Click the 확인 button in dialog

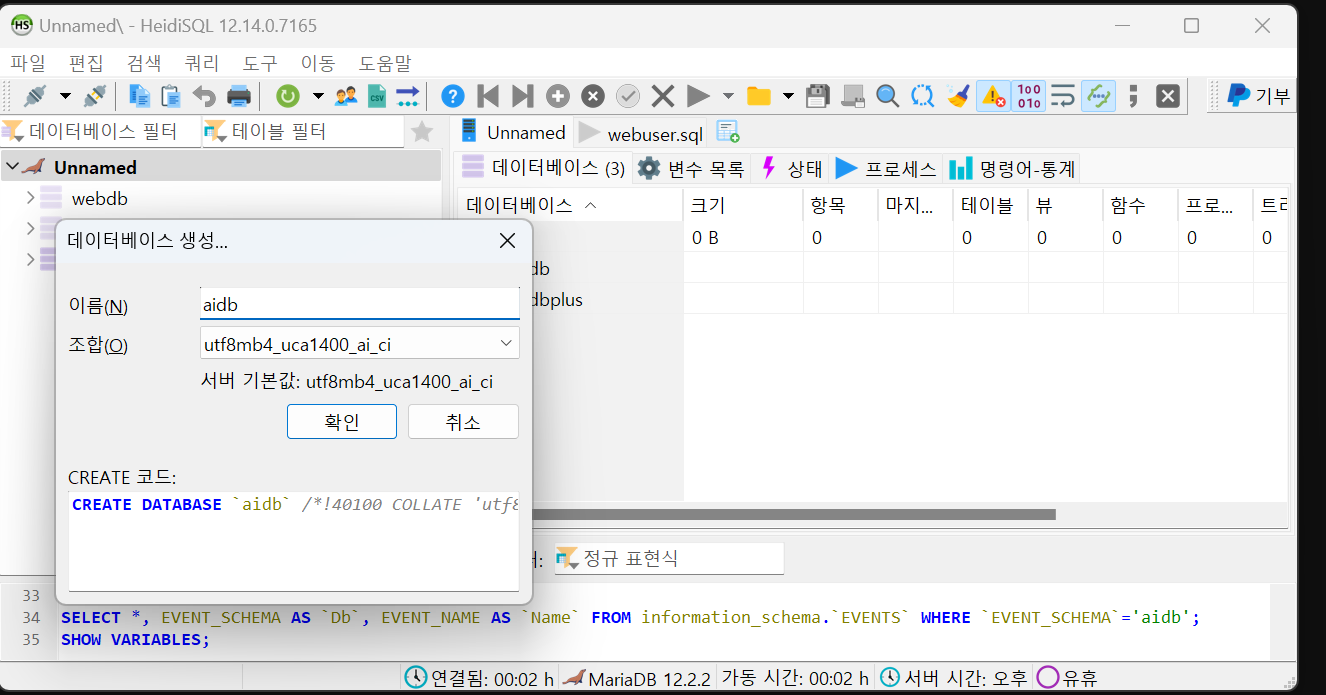pyautogui.click(x=342, y=421)
